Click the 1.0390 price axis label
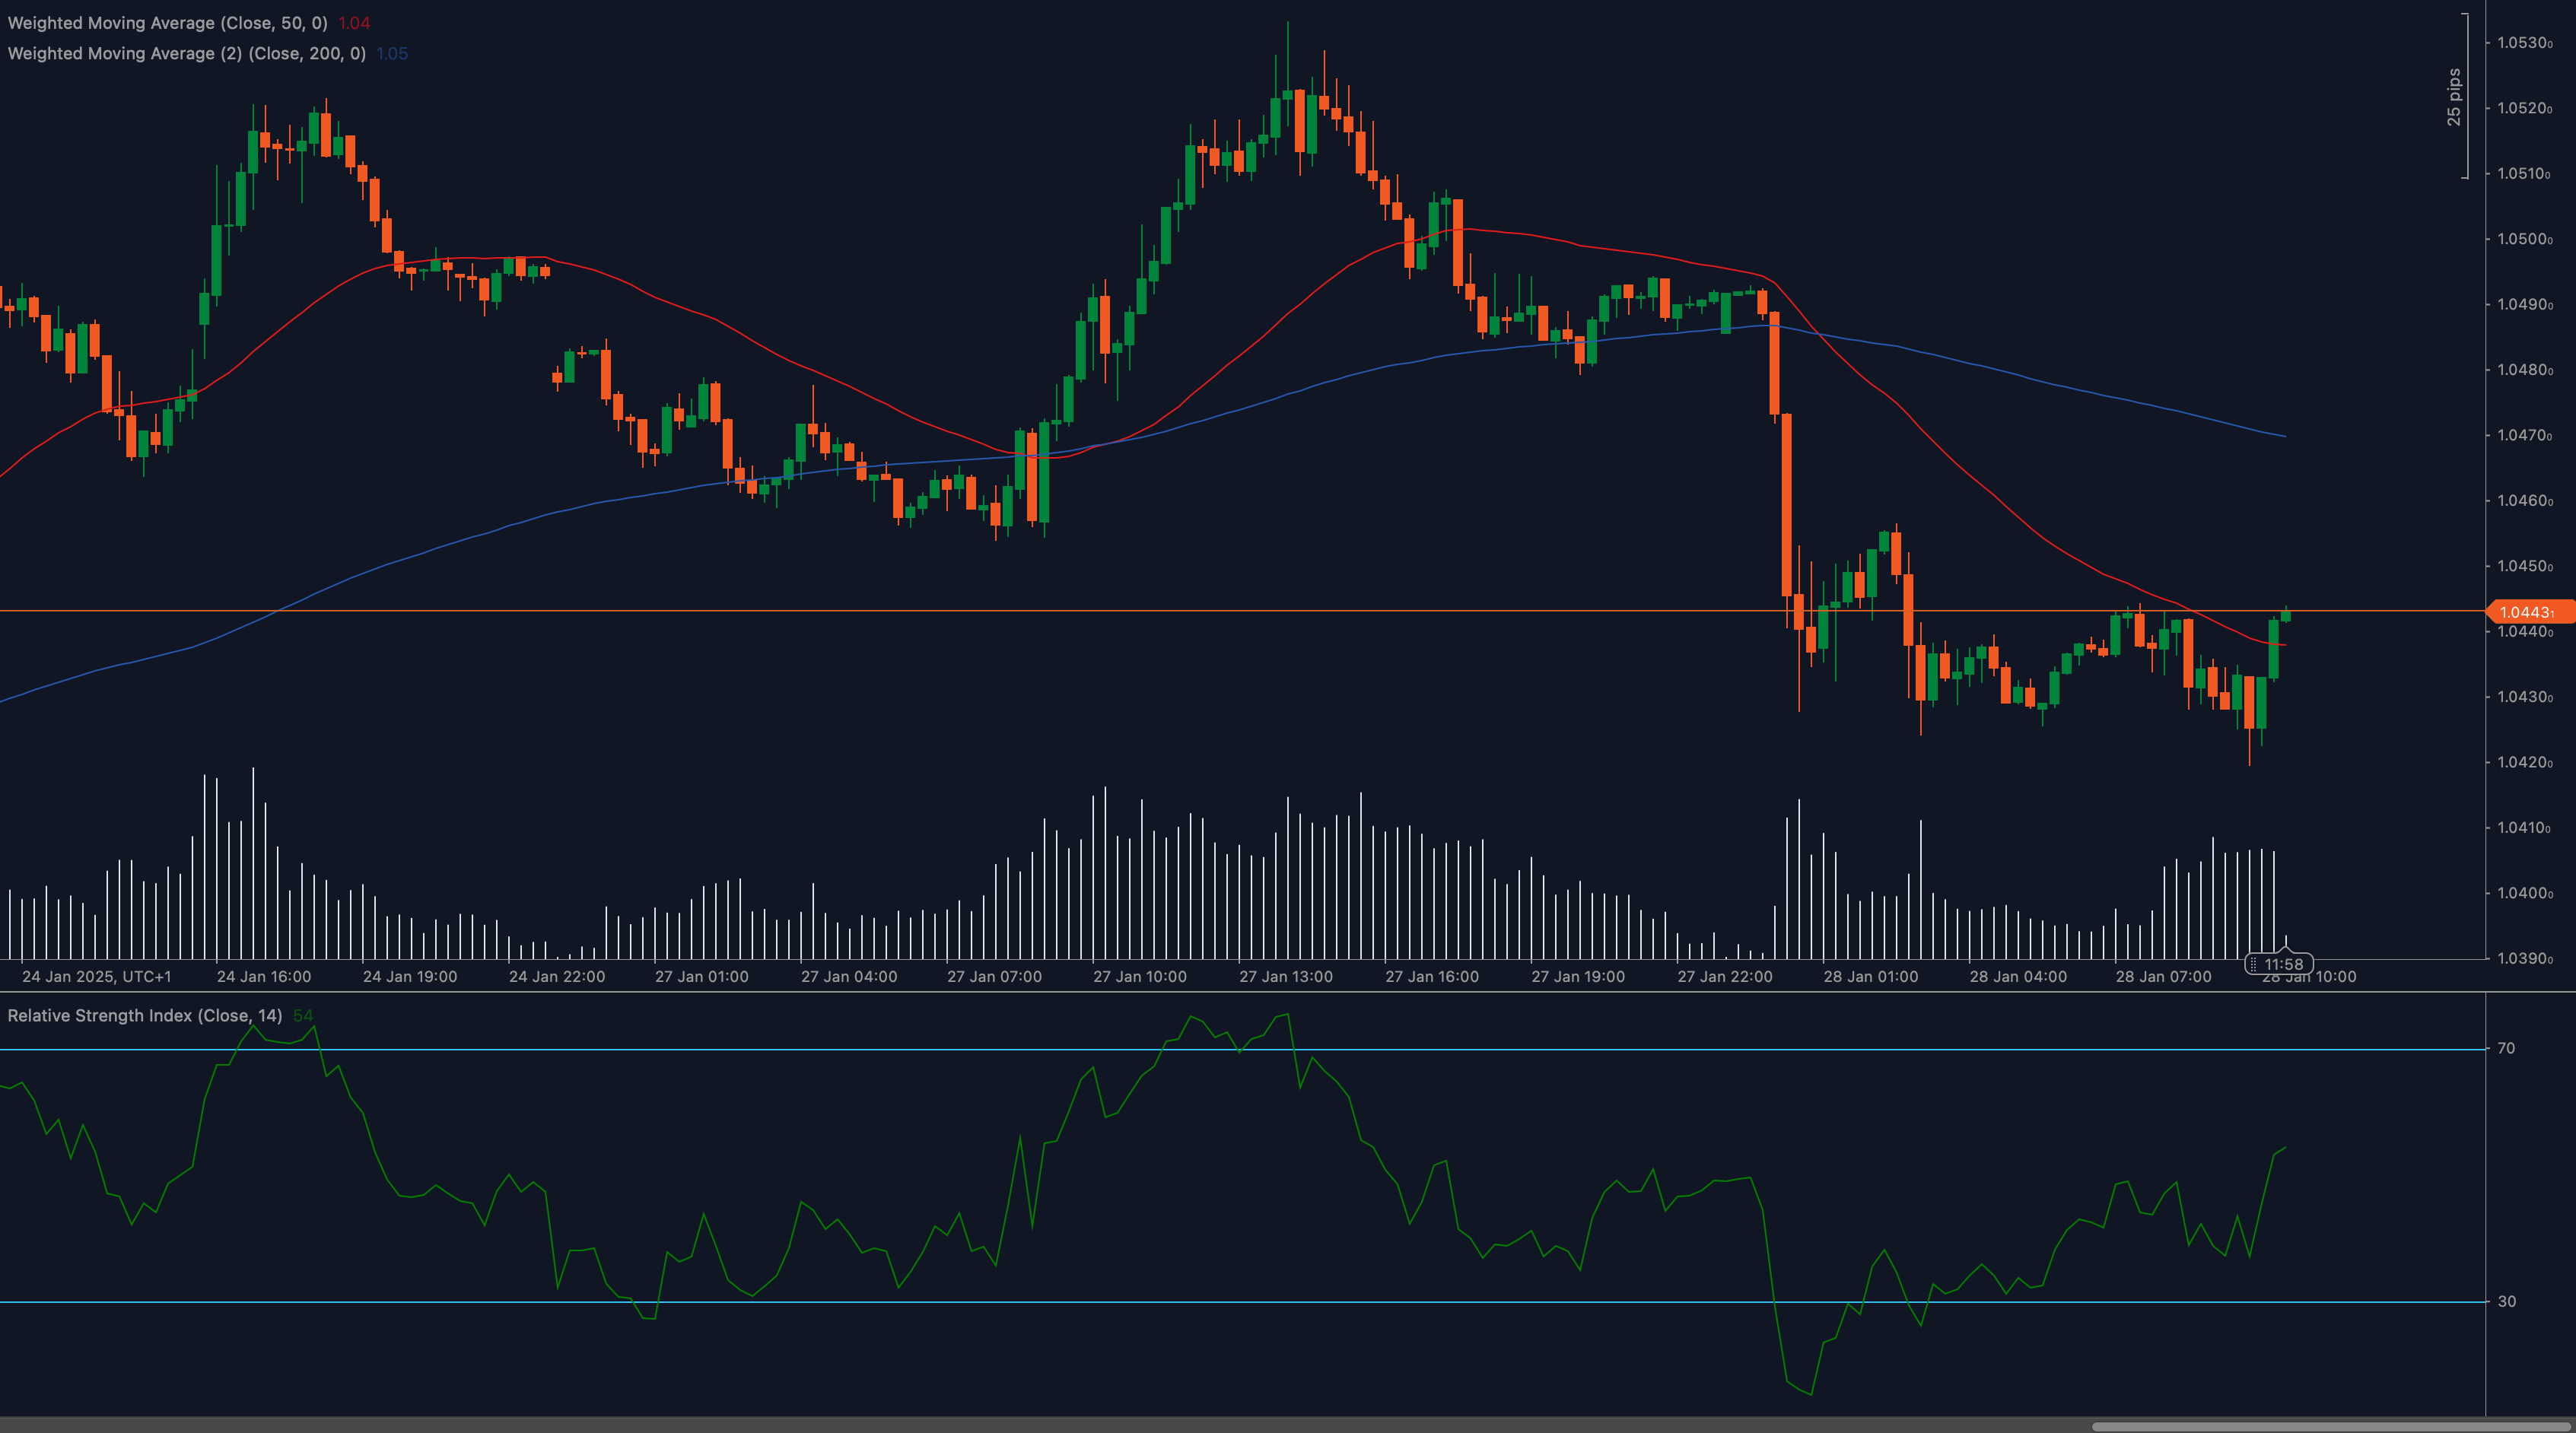This screenshot has width=2576, height=1433. tap(2525, 958)
